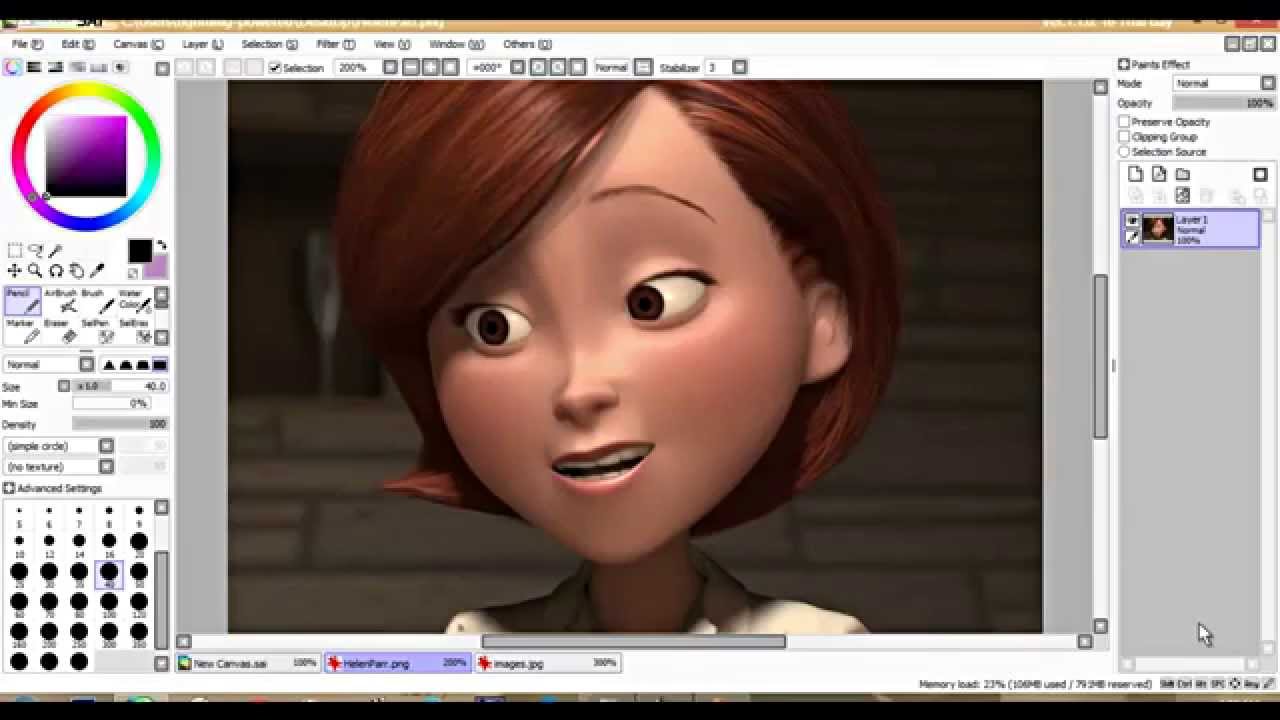Pick the Rotate view tool
Screen dimensions: 1280x720
tap(56, 271)
